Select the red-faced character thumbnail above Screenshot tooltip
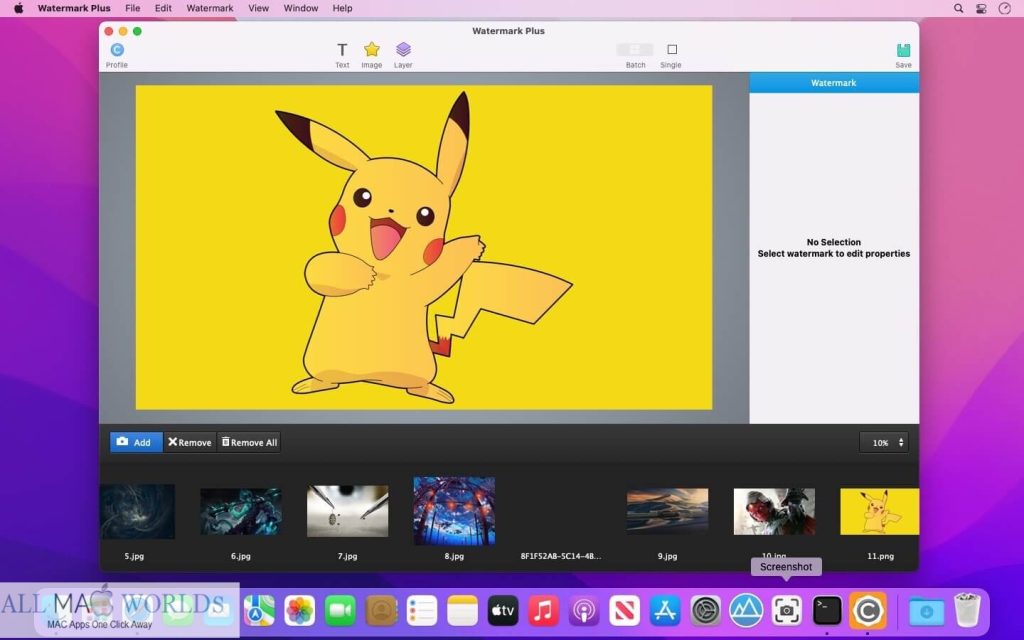Image resolution: width=1024 pixels, height=640 pixels. [x=774, y=511]
